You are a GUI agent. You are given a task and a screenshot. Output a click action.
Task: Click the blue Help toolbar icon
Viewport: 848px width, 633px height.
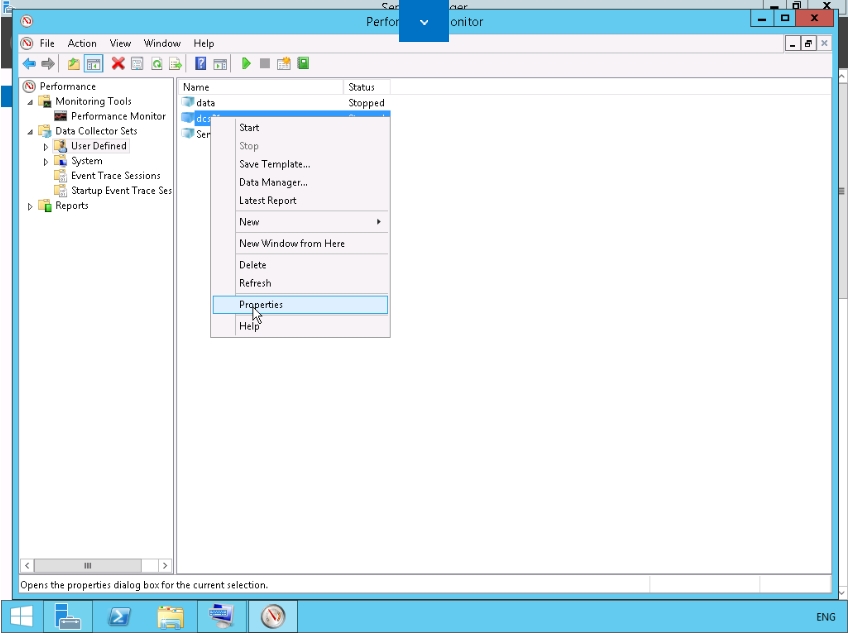pos(201,64)
